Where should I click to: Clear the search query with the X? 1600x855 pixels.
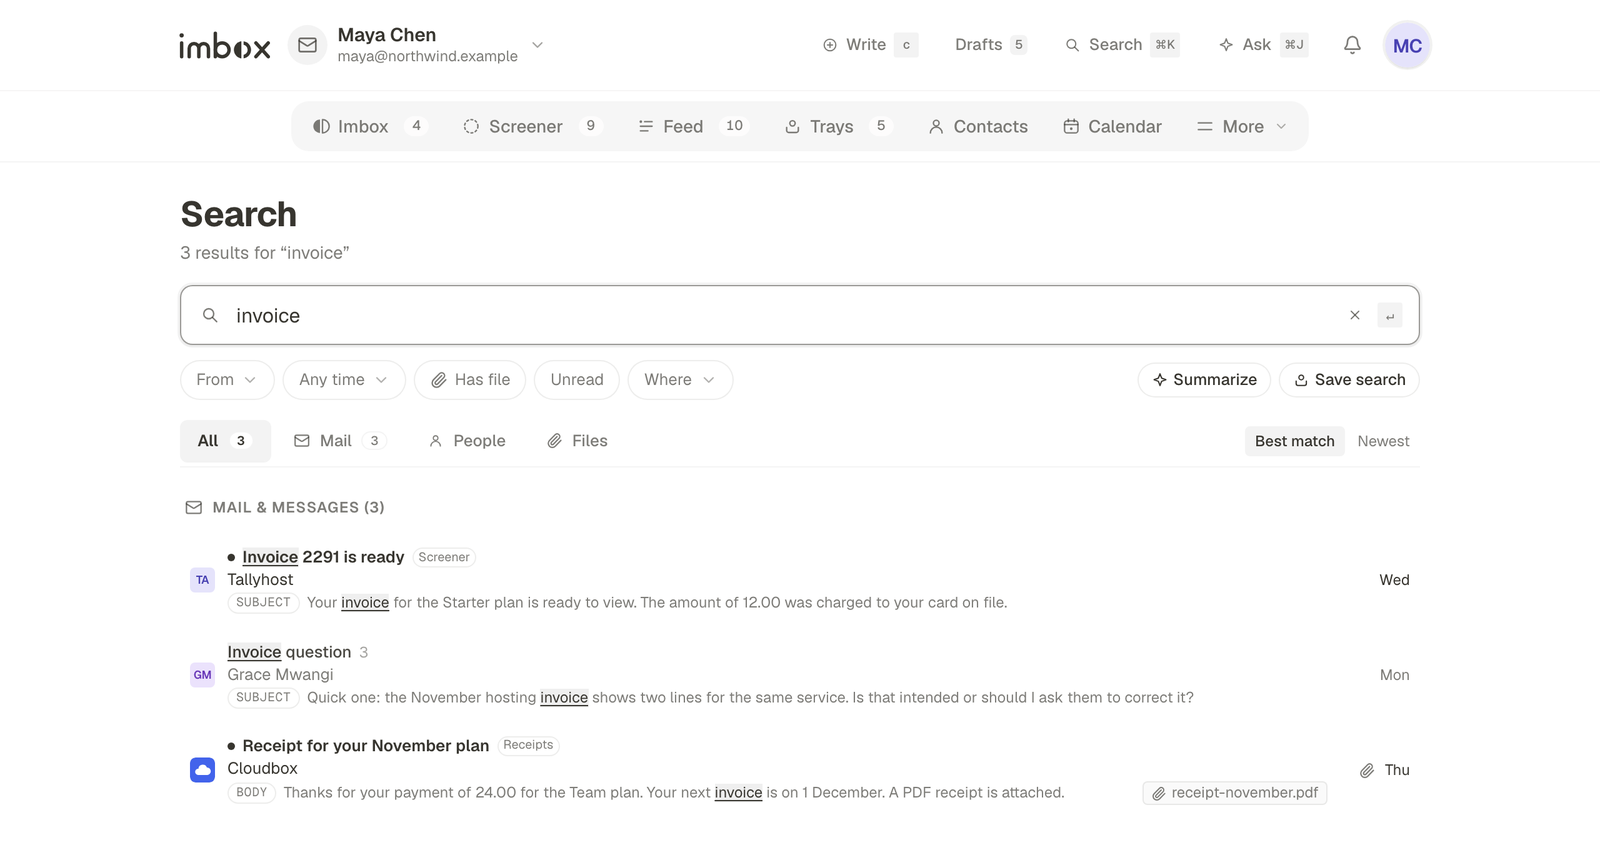[x=1355, y=315]
